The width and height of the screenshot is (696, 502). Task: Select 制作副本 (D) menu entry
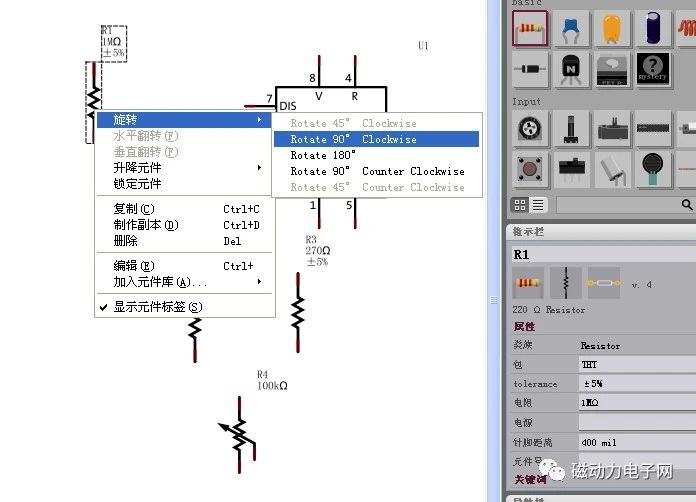(185, 225)
